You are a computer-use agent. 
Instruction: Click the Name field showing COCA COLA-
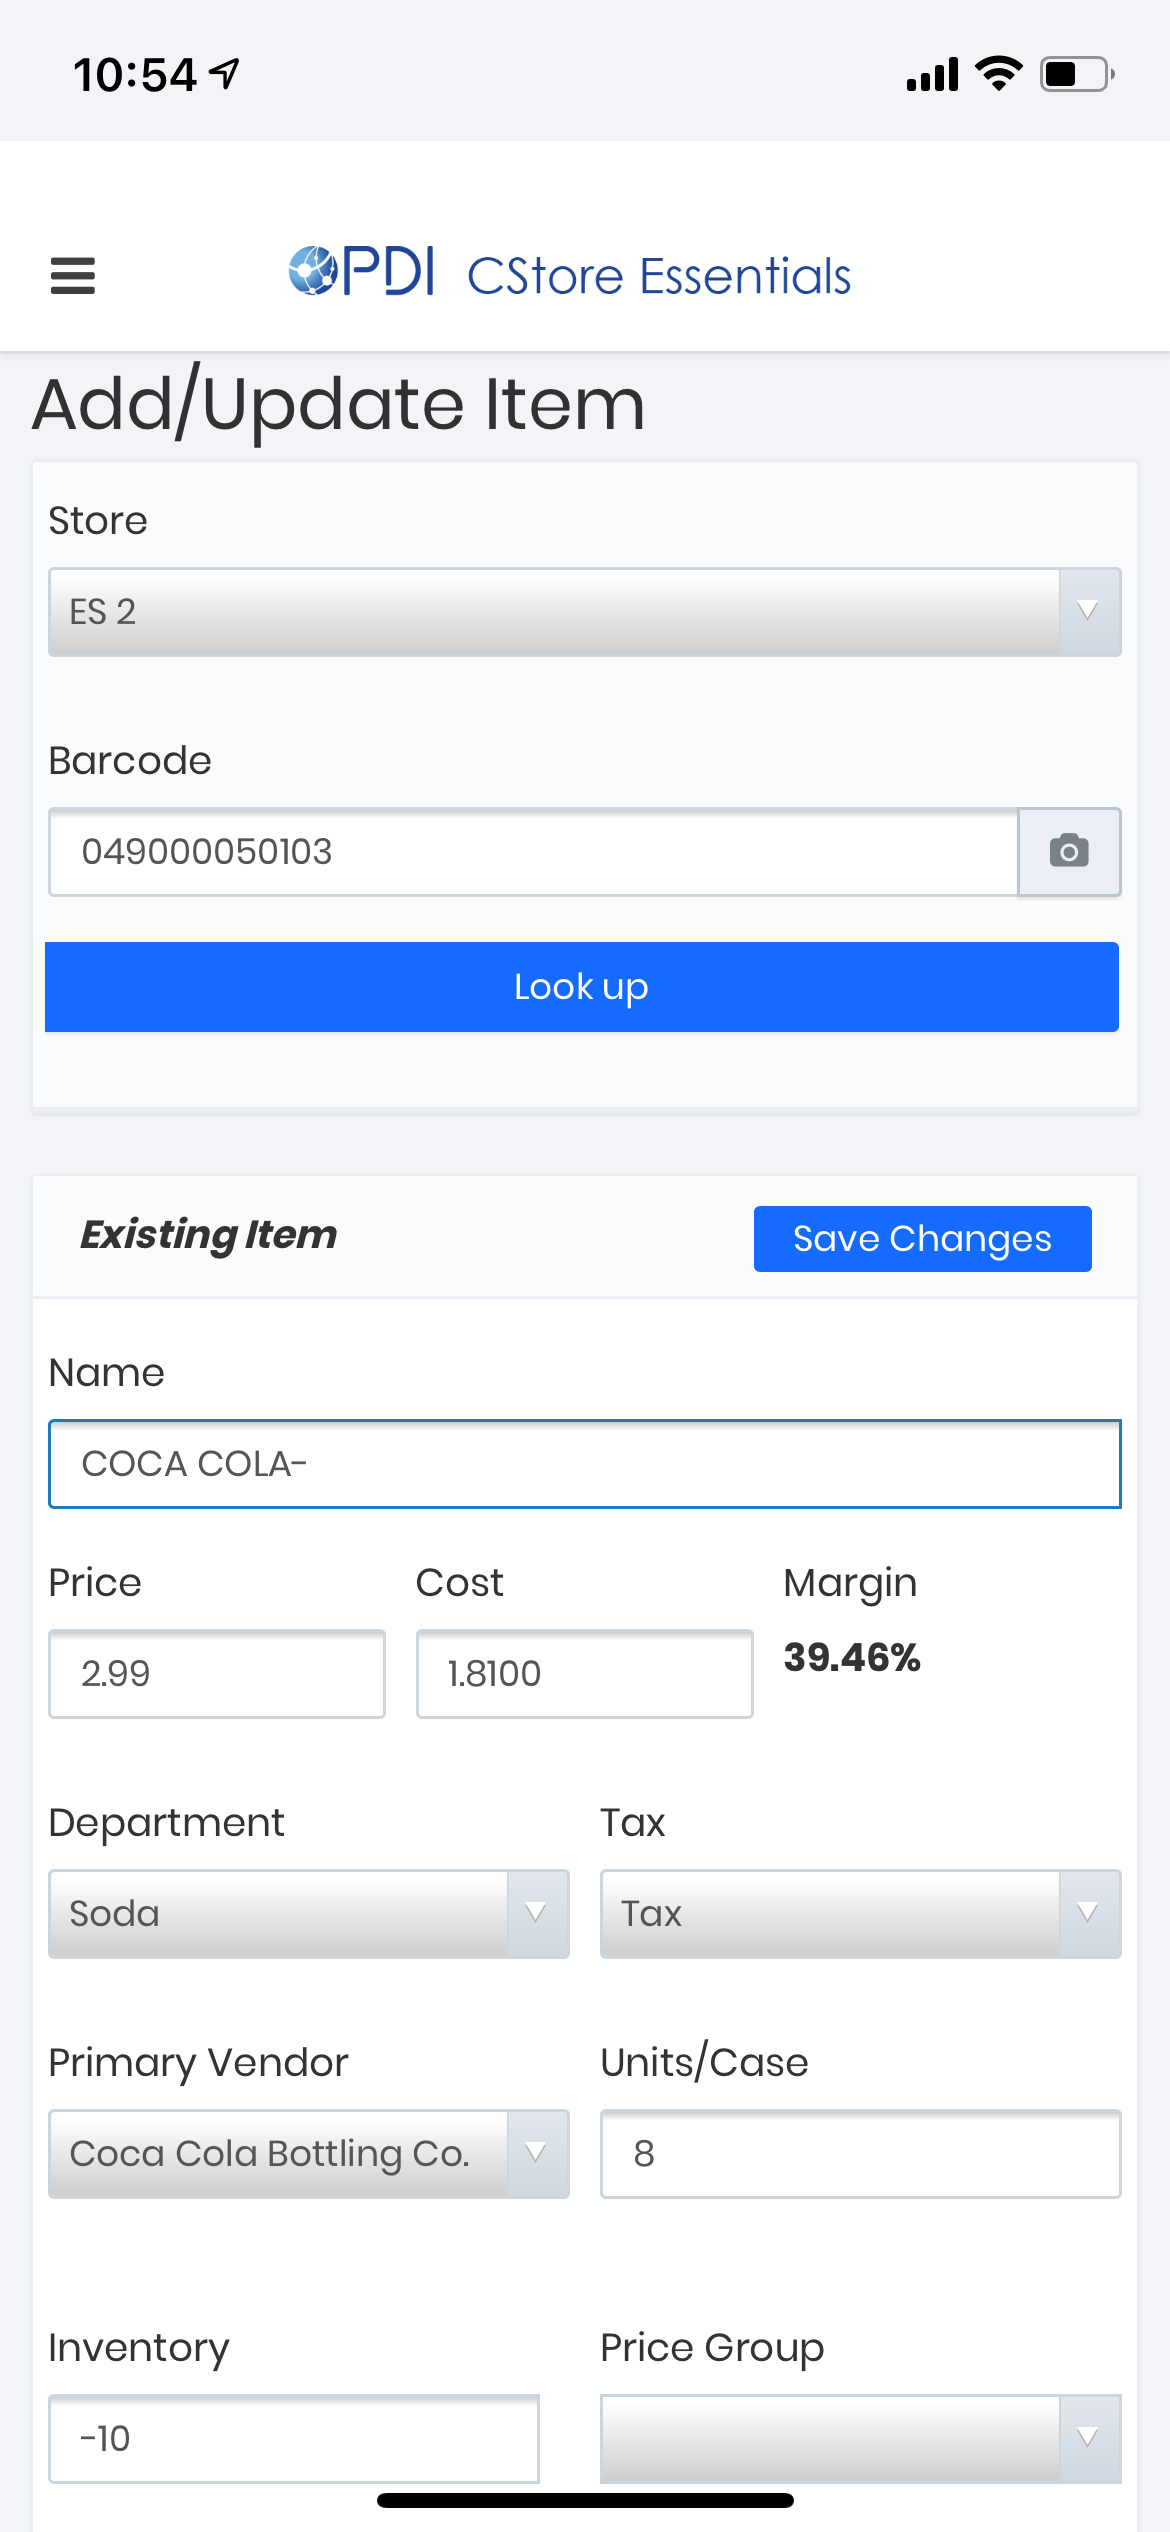pos(584,1463)
